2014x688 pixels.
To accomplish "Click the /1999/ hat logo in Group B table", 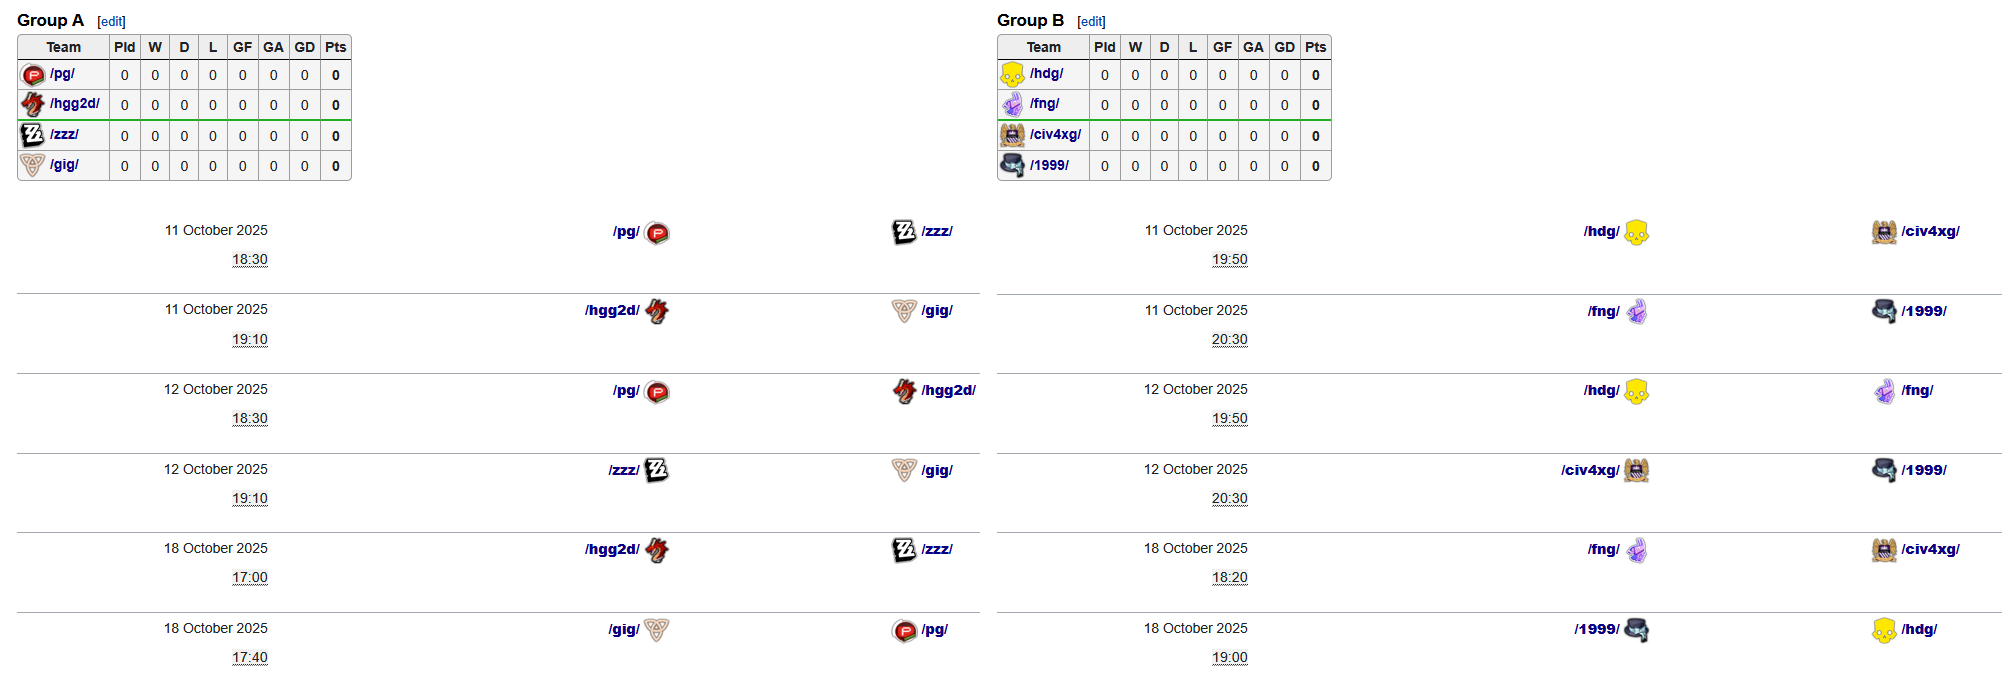I will click(1012, 165).
